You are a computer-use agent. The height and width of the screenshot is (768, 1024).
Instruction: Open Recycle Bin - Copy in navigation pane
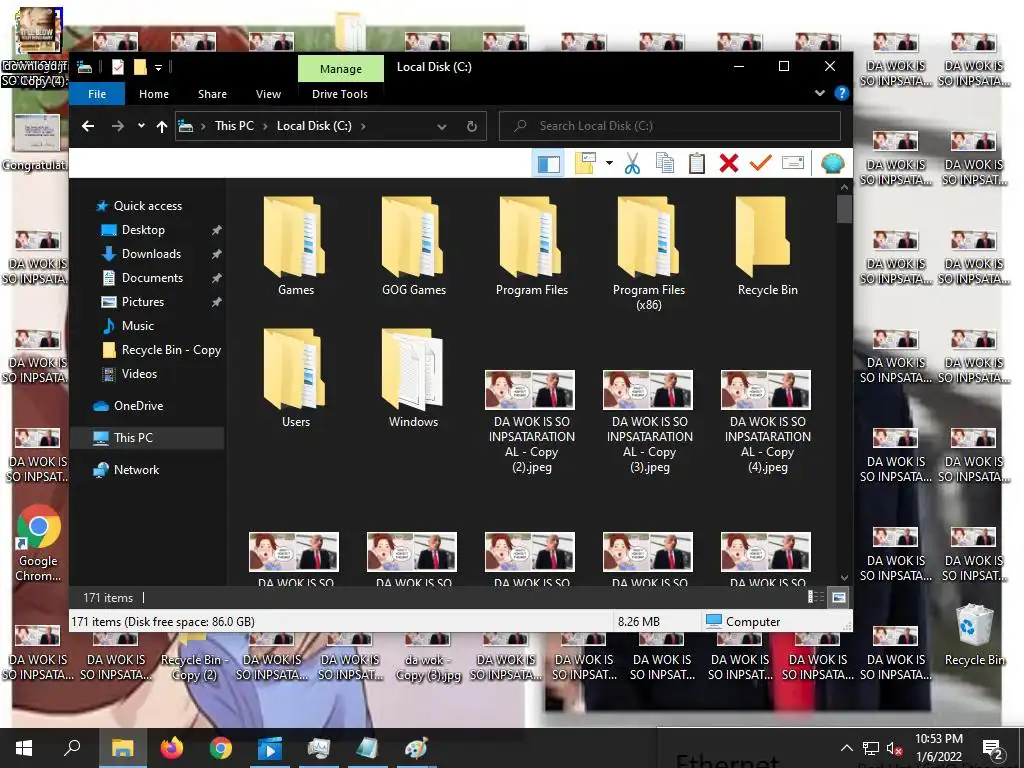(171, 350)
